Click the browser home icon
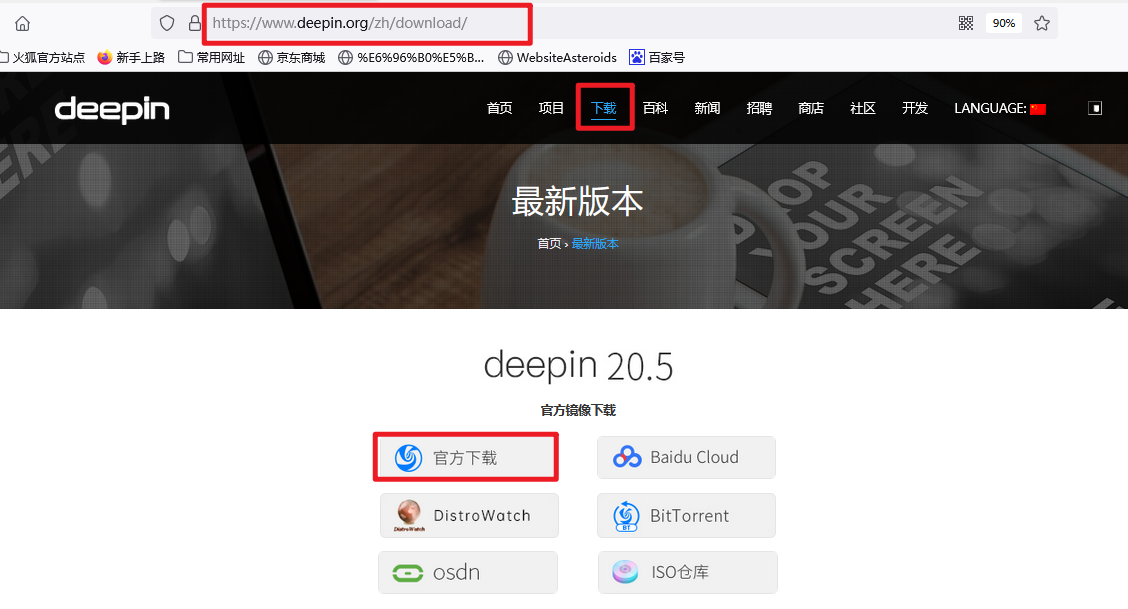 click(22, 24)
